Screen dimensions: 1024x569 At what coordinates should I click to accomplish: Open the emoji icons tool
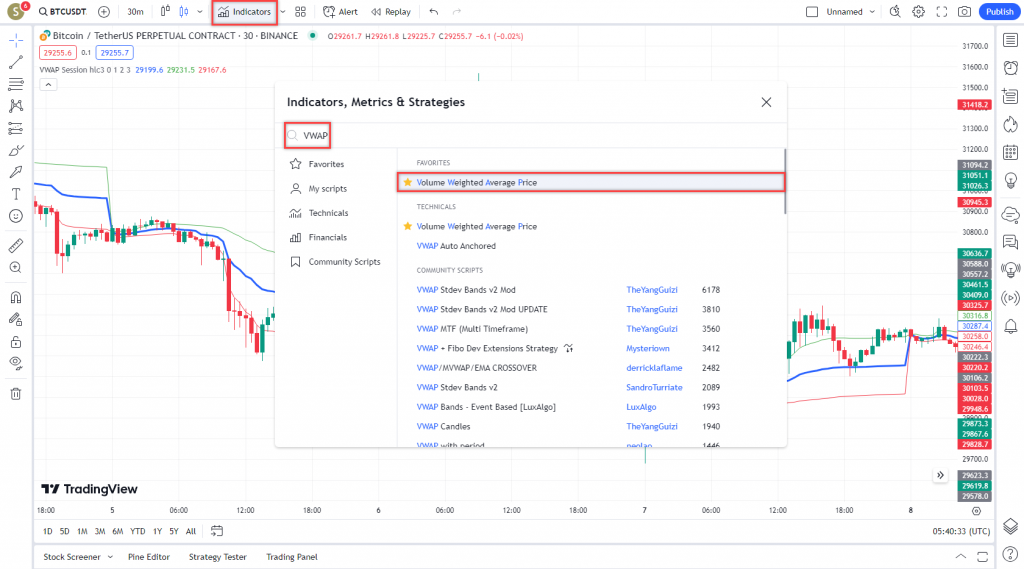point(16,216)
